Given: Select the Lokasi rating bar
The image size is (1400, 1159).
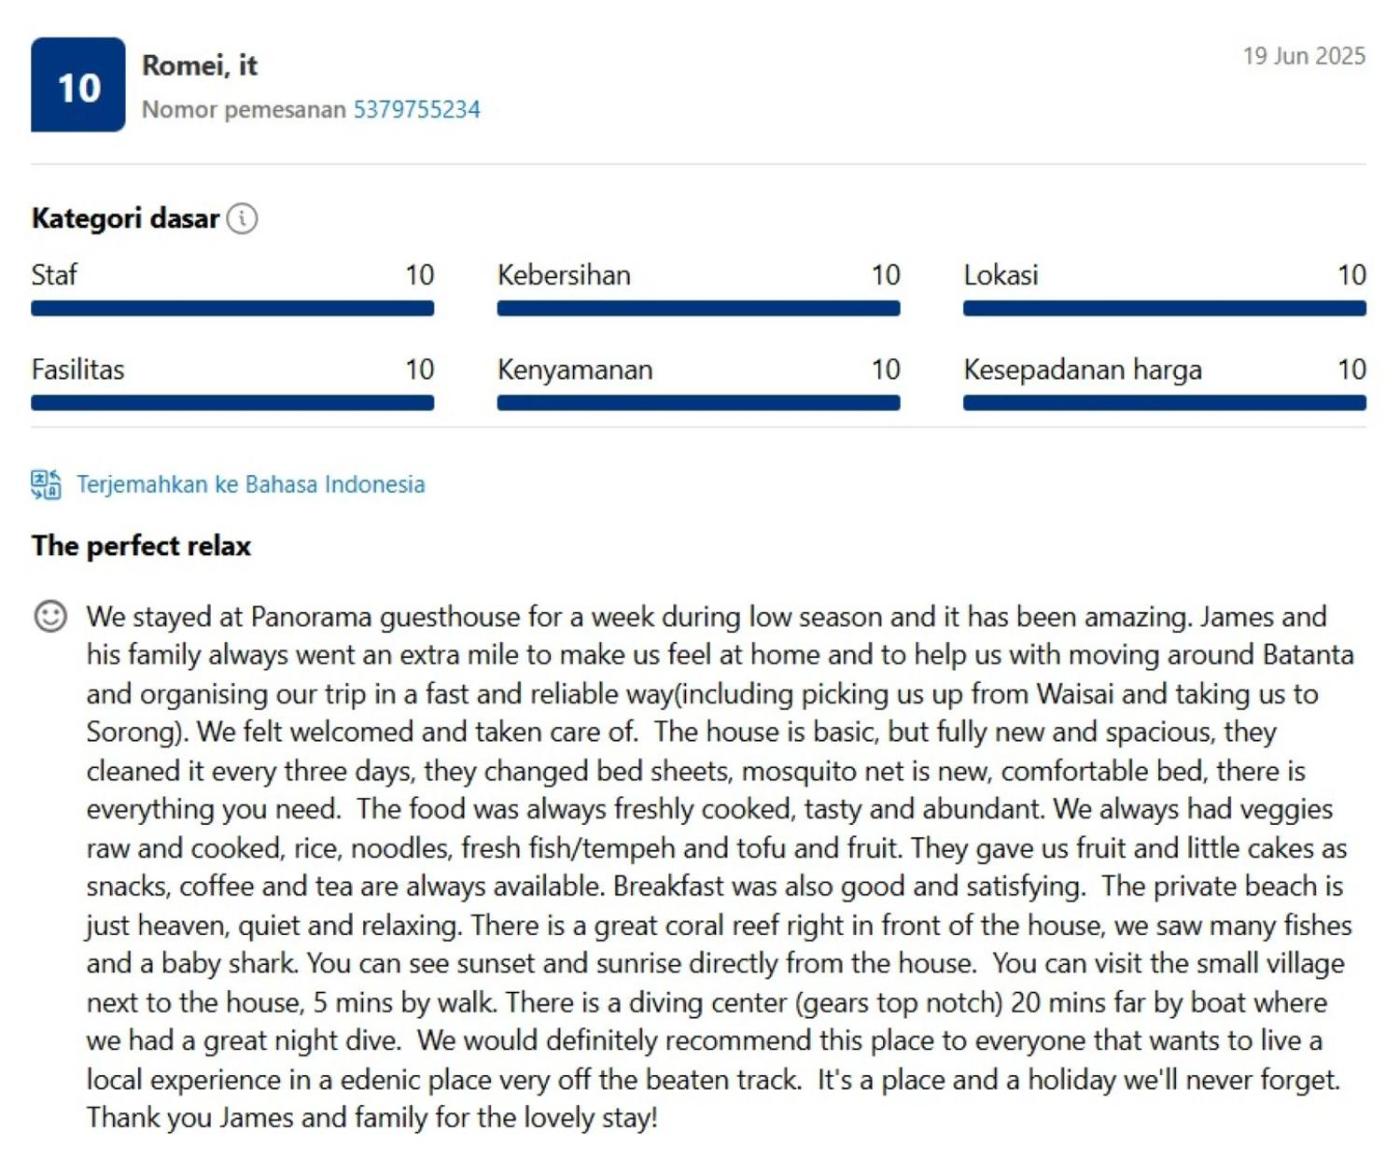Looking at the screenshot, I should click(x=1164, y=309).
